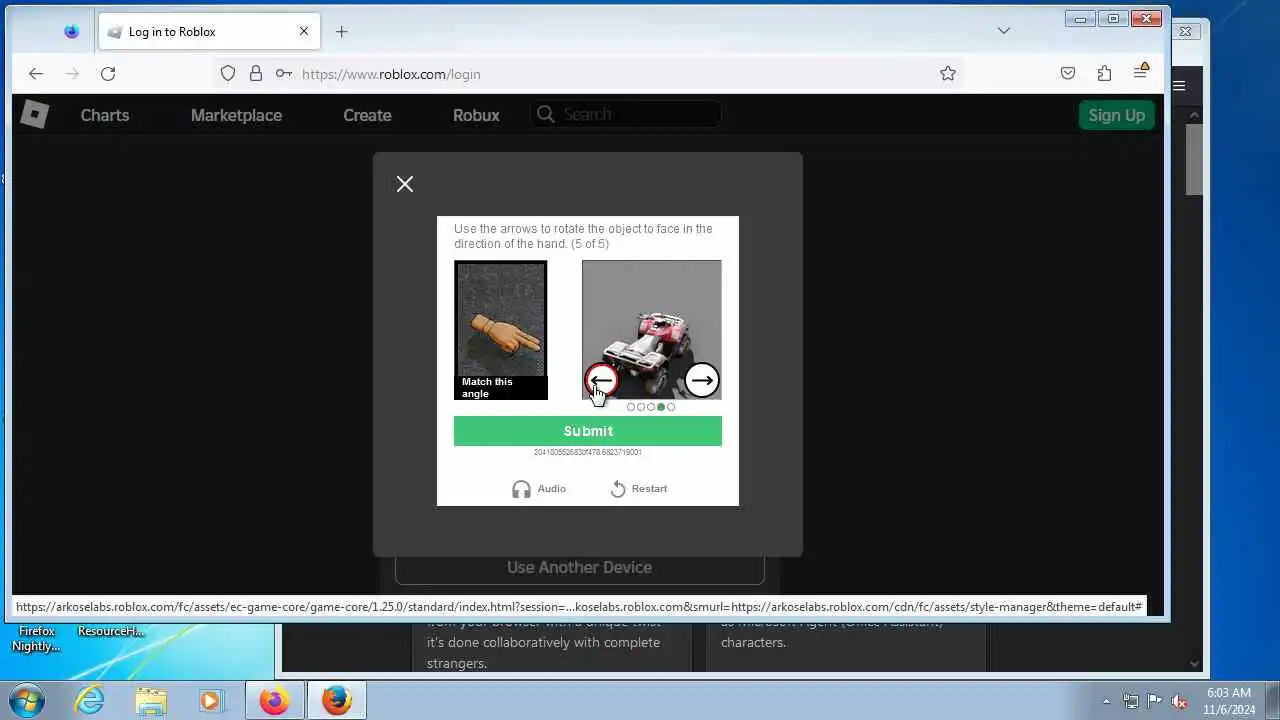
Task: Open the Windows Start menu
Action: pos(27,701)
